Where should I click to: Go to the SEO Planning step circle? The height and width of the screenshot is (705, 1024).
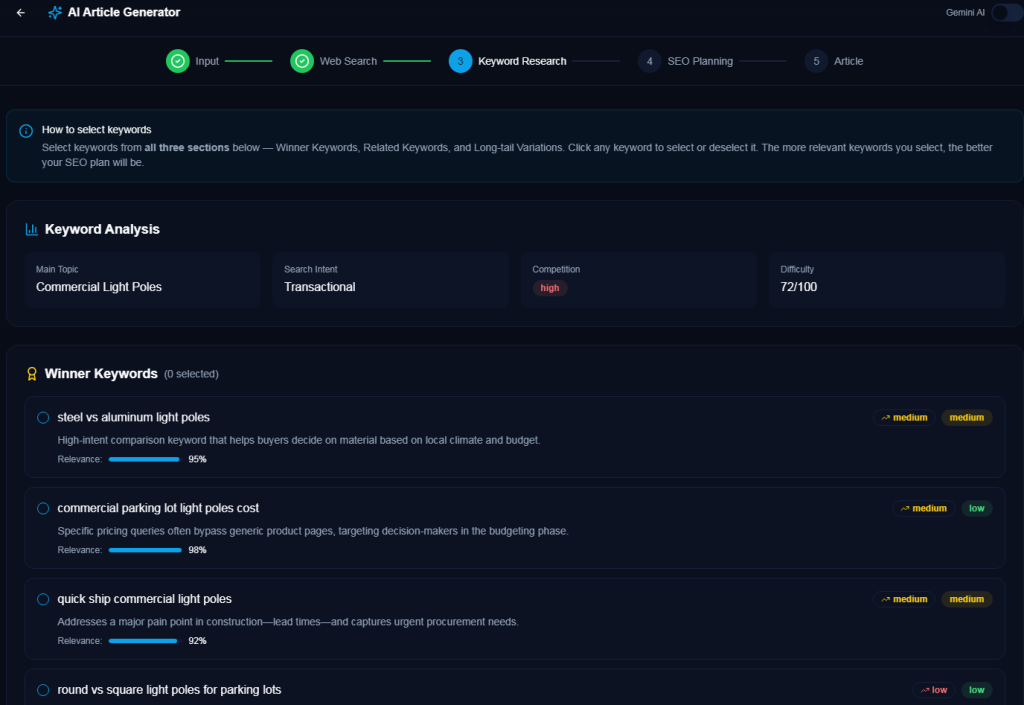[x=649, y=61]
